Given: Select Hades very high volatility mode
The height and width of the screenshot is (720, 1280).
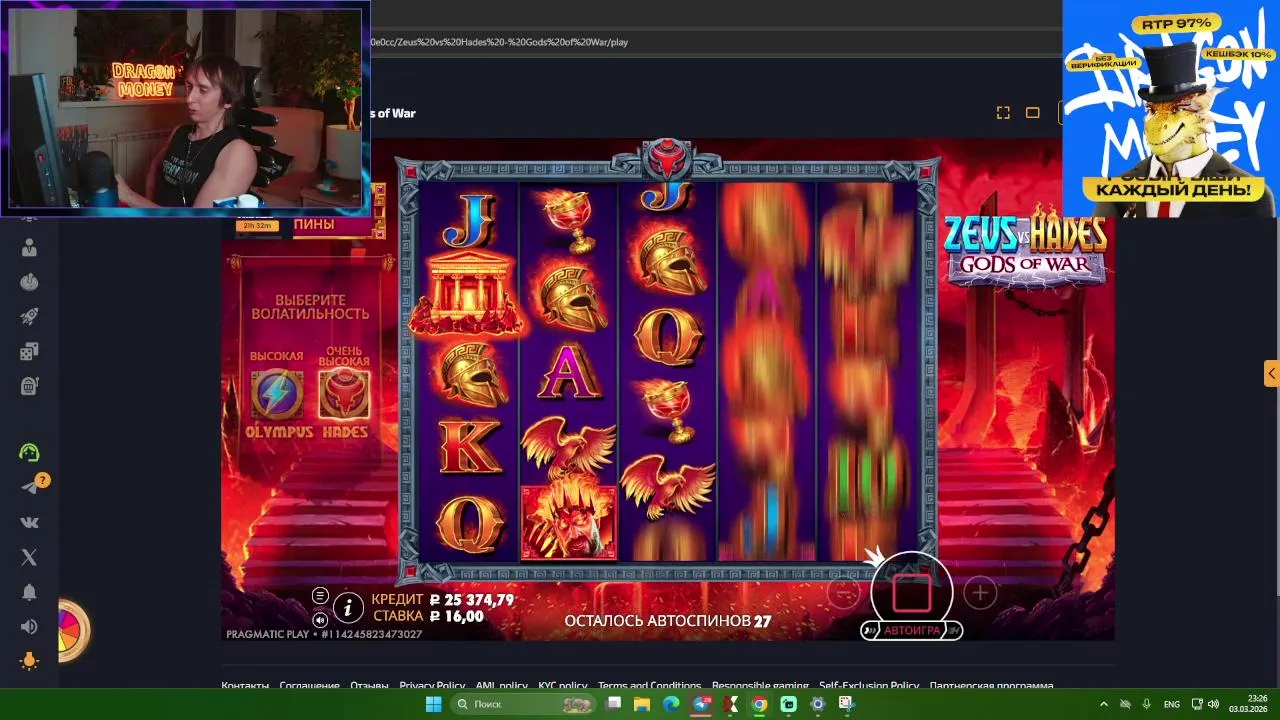Looking at the screenshot, I should (344, 394).
